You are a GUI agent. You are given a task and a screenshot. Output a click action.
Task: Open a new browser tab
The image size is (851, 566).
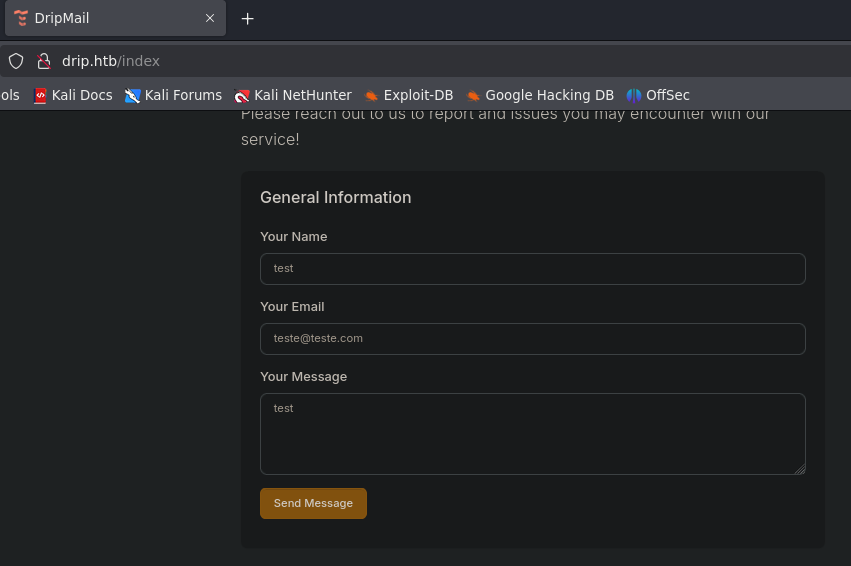[x=248, y=18]
